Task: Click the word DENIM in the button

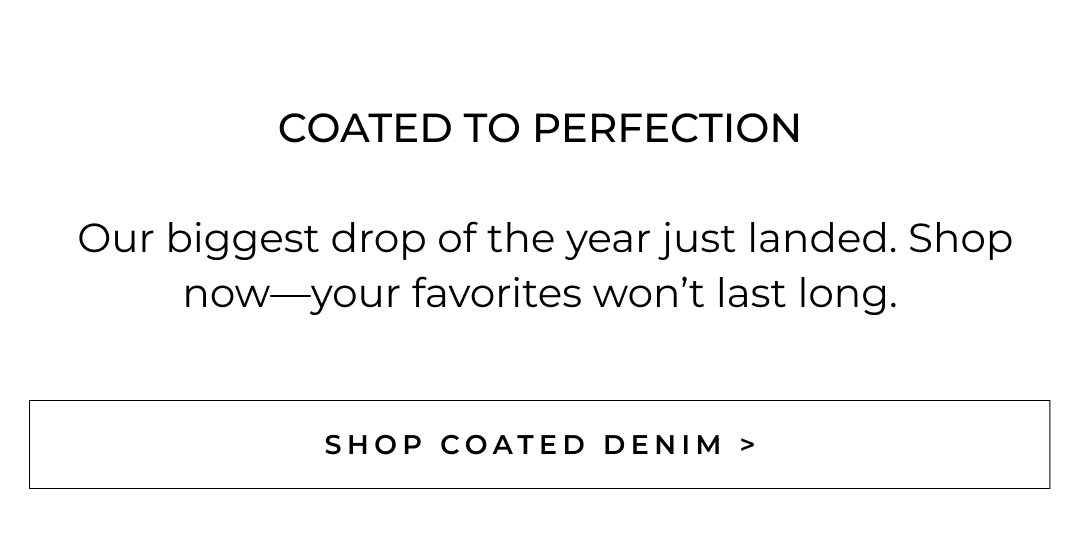Action: 664,445
